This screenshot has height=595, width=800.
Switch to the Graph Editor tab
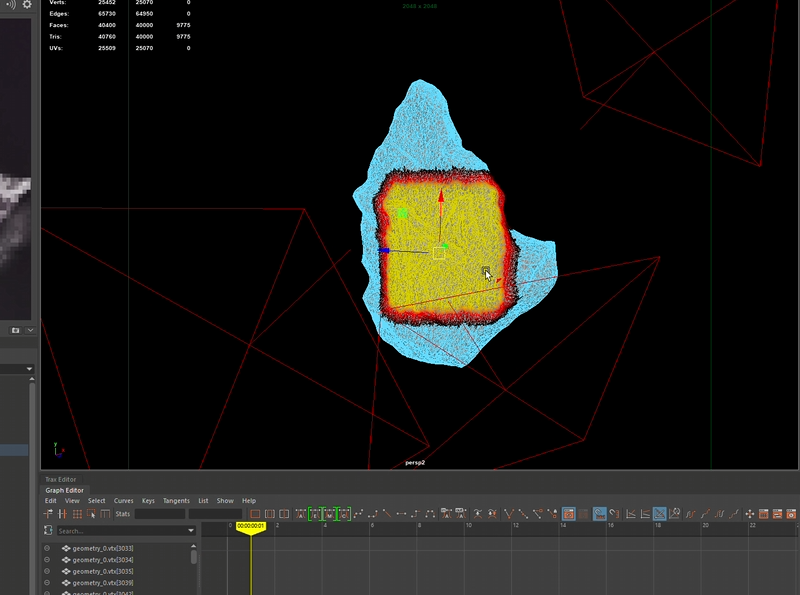(64, 490)
